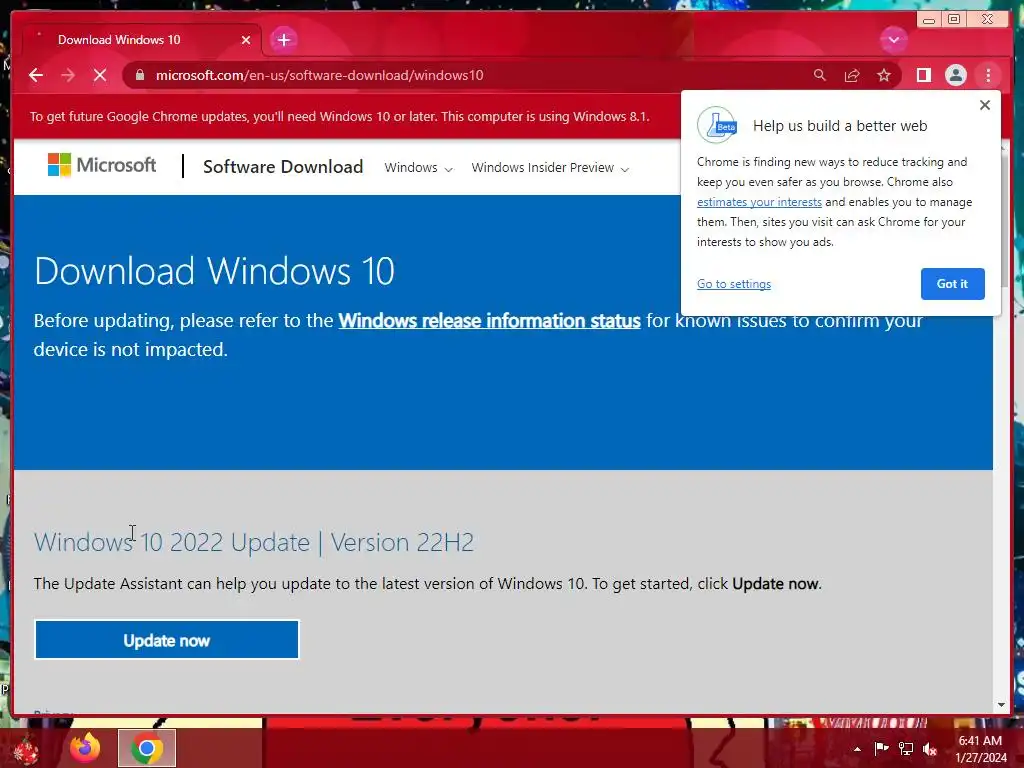Bookmark this page with star
1024x768 pixels.
click(884, 75)
